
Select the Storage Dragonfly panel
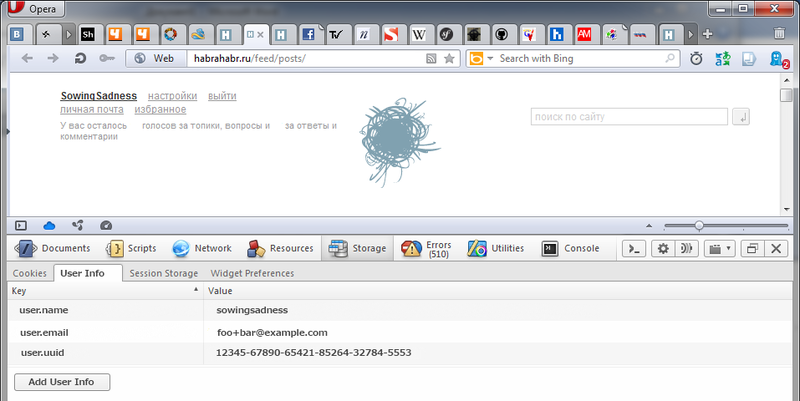click(x=357, y=248)
